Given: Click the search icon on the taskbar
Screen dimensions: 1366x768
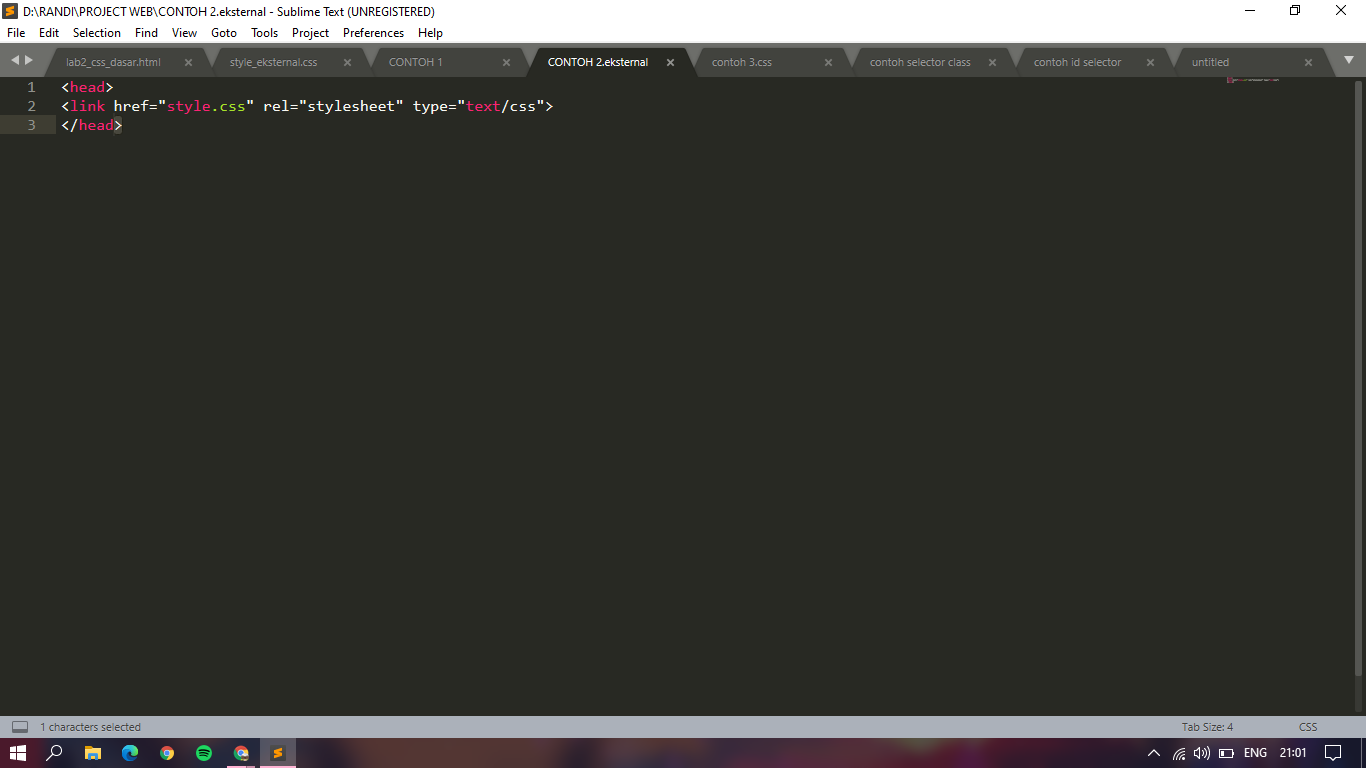Looking at the screenshot, I should tap(55, 753).
